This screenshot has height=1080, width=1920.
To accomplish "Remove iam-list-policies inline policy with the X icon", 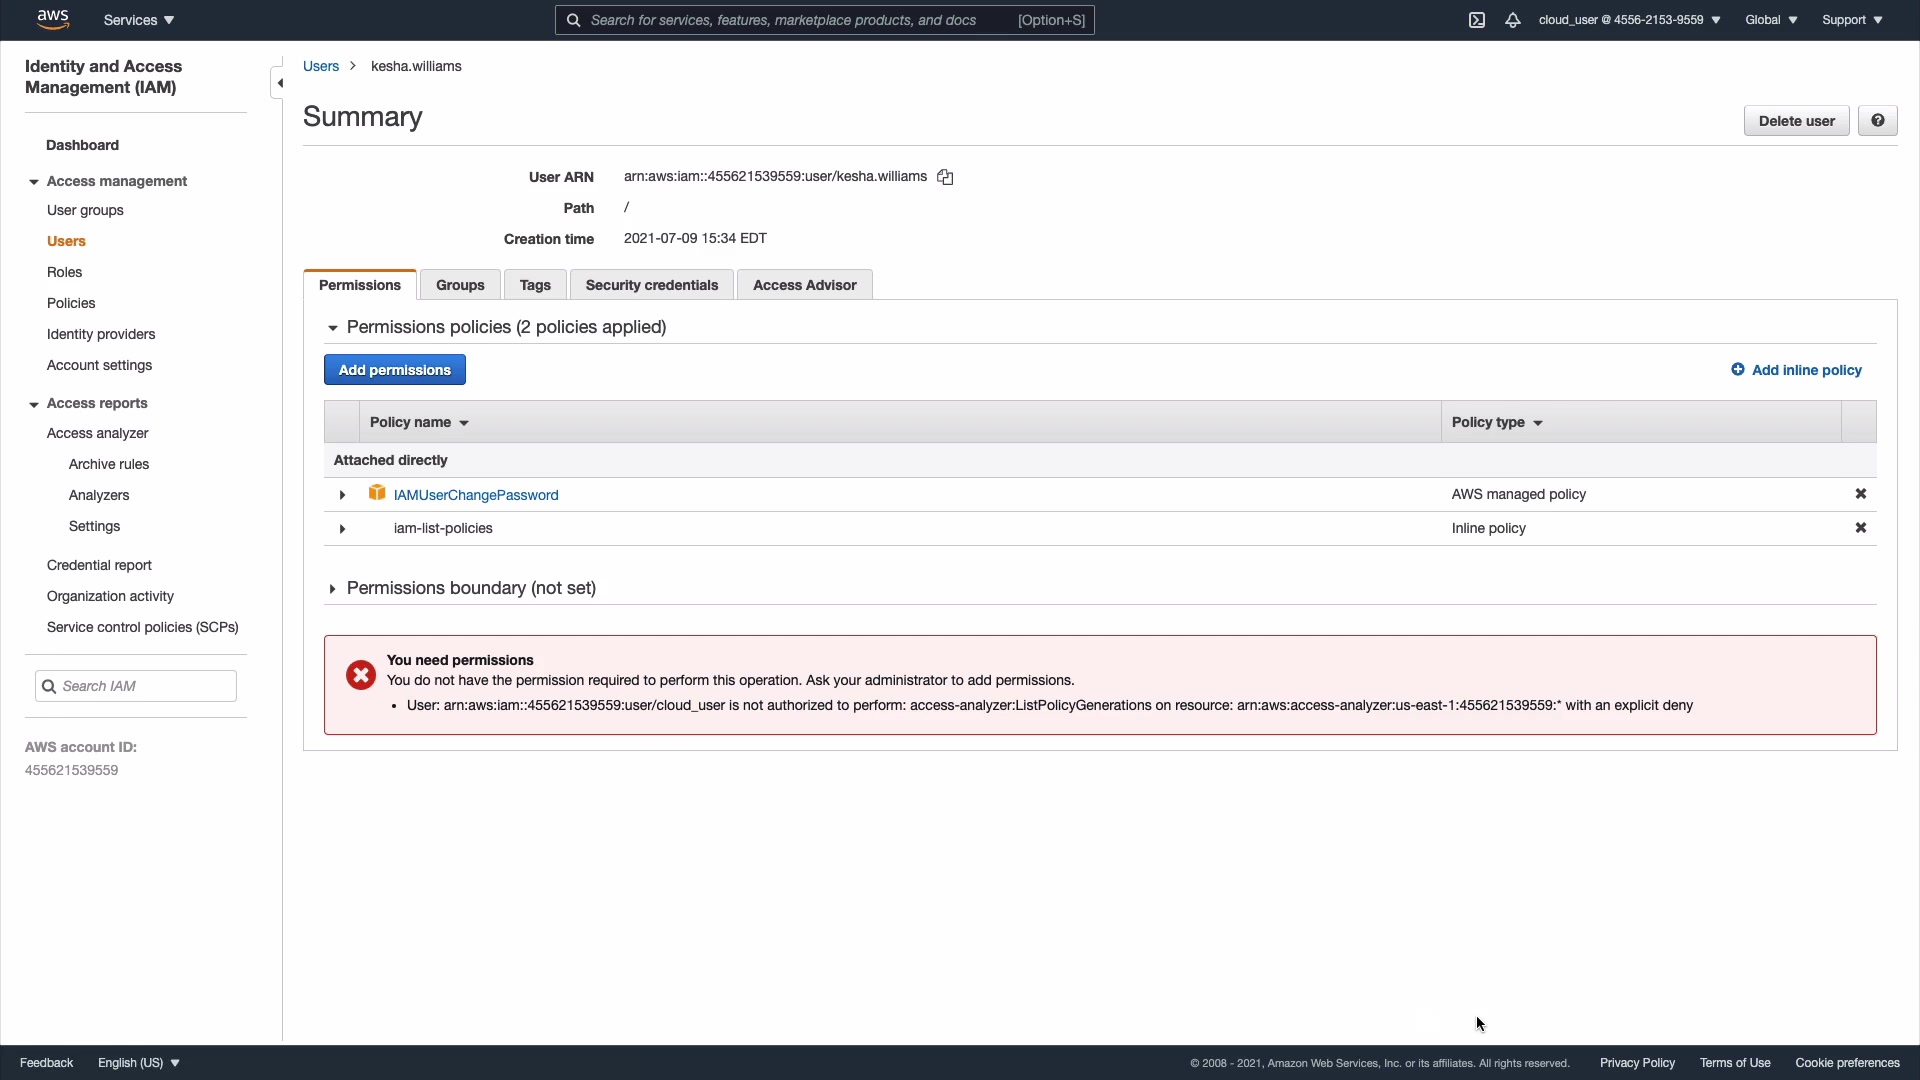I will click(1861, 528).
